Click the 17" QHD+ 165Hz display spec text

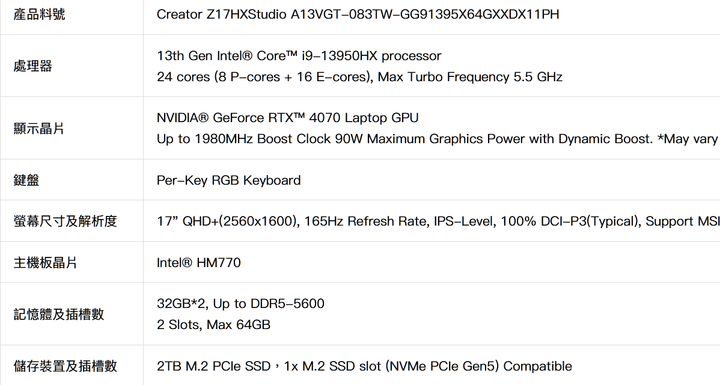(438, 221)
